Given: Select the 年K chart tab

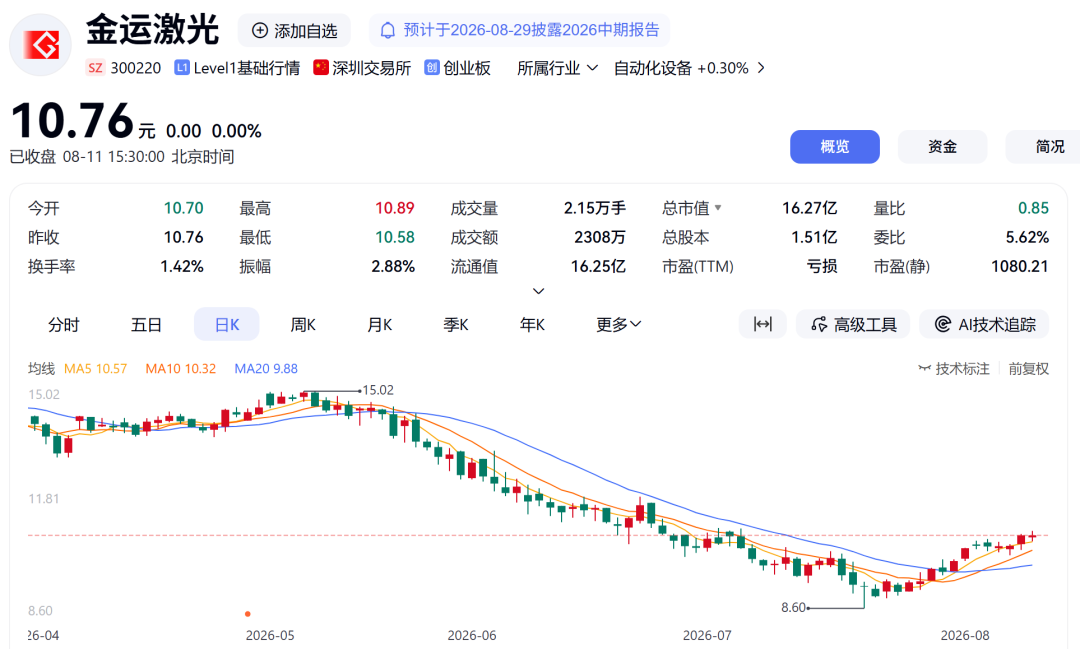Looking at the screenshot, I should [x=532, y=324].
